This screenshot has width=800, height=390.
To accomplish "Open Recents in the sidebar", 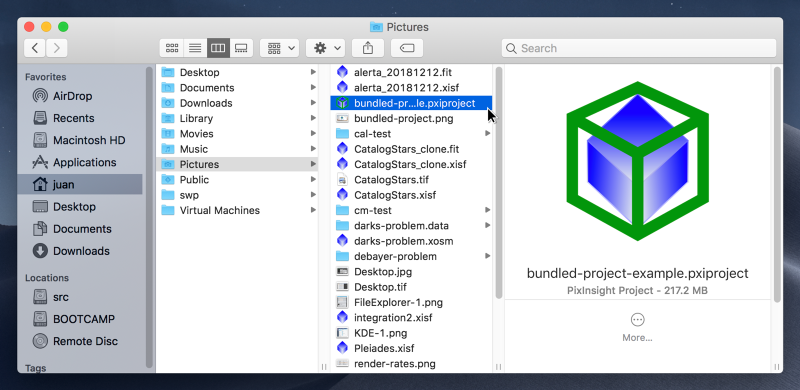I will pyautogui.click(x=80, y=118).
